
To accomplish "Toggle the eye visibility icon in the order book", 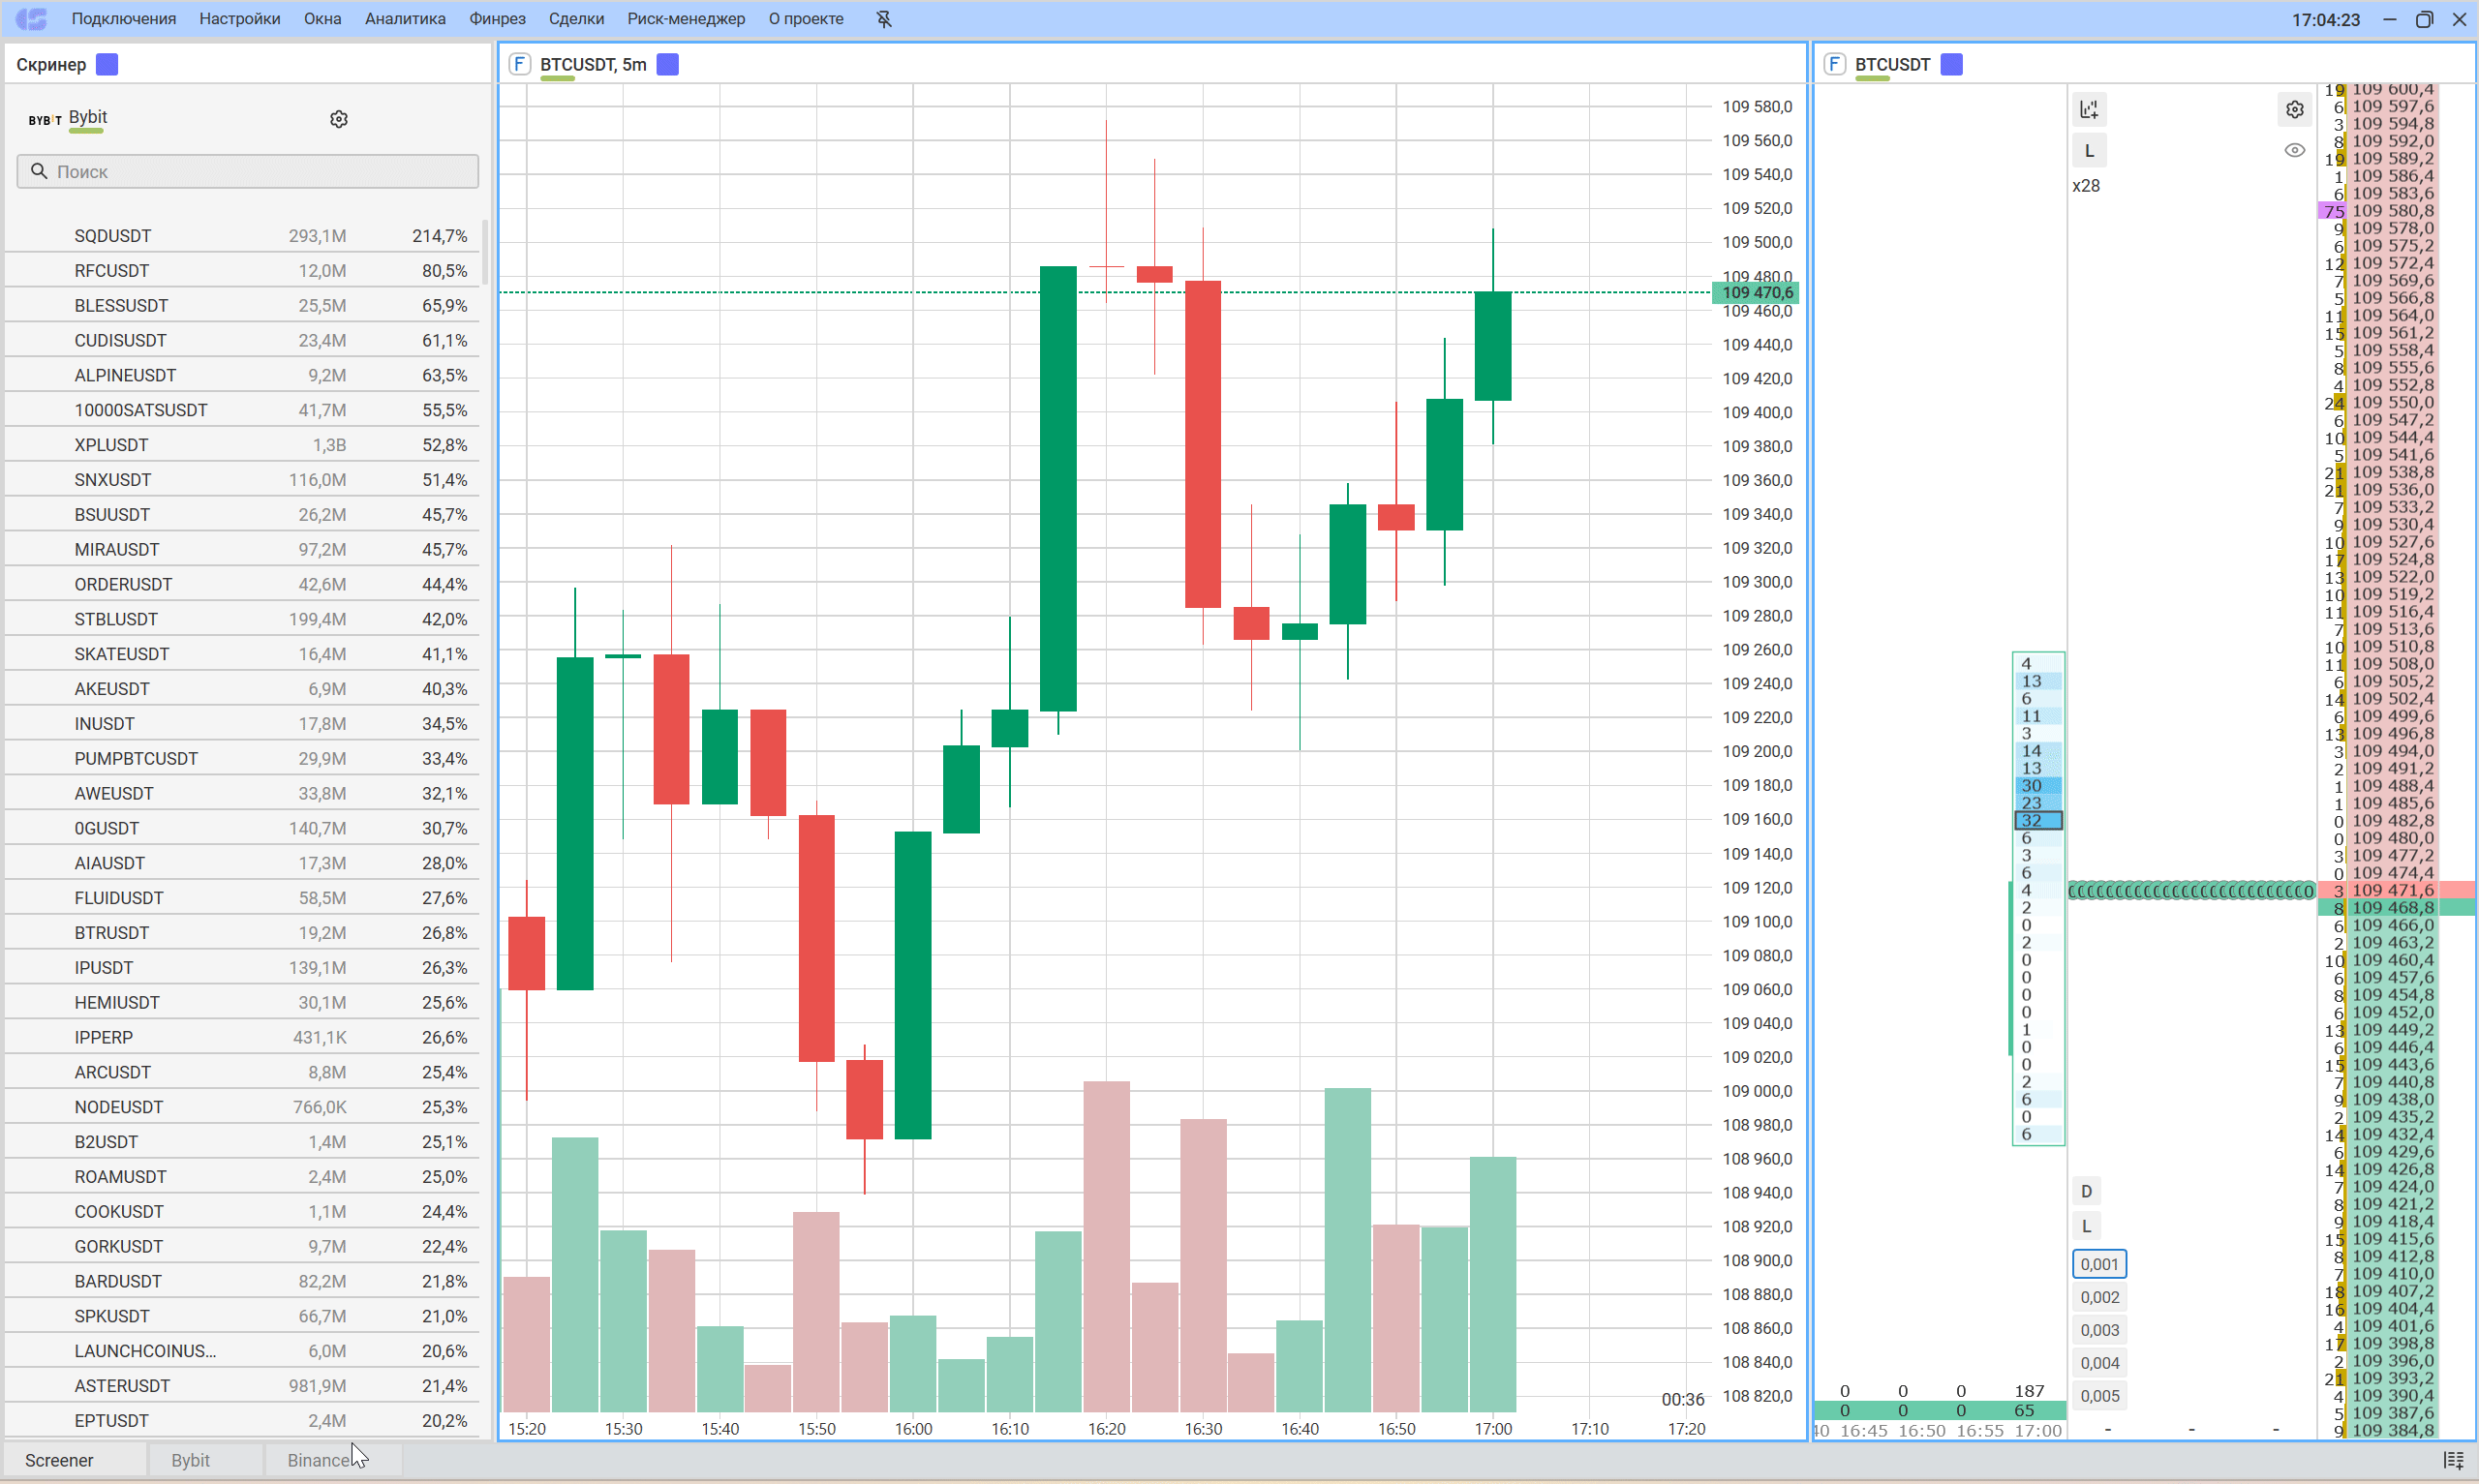I will coord(2294,151).
